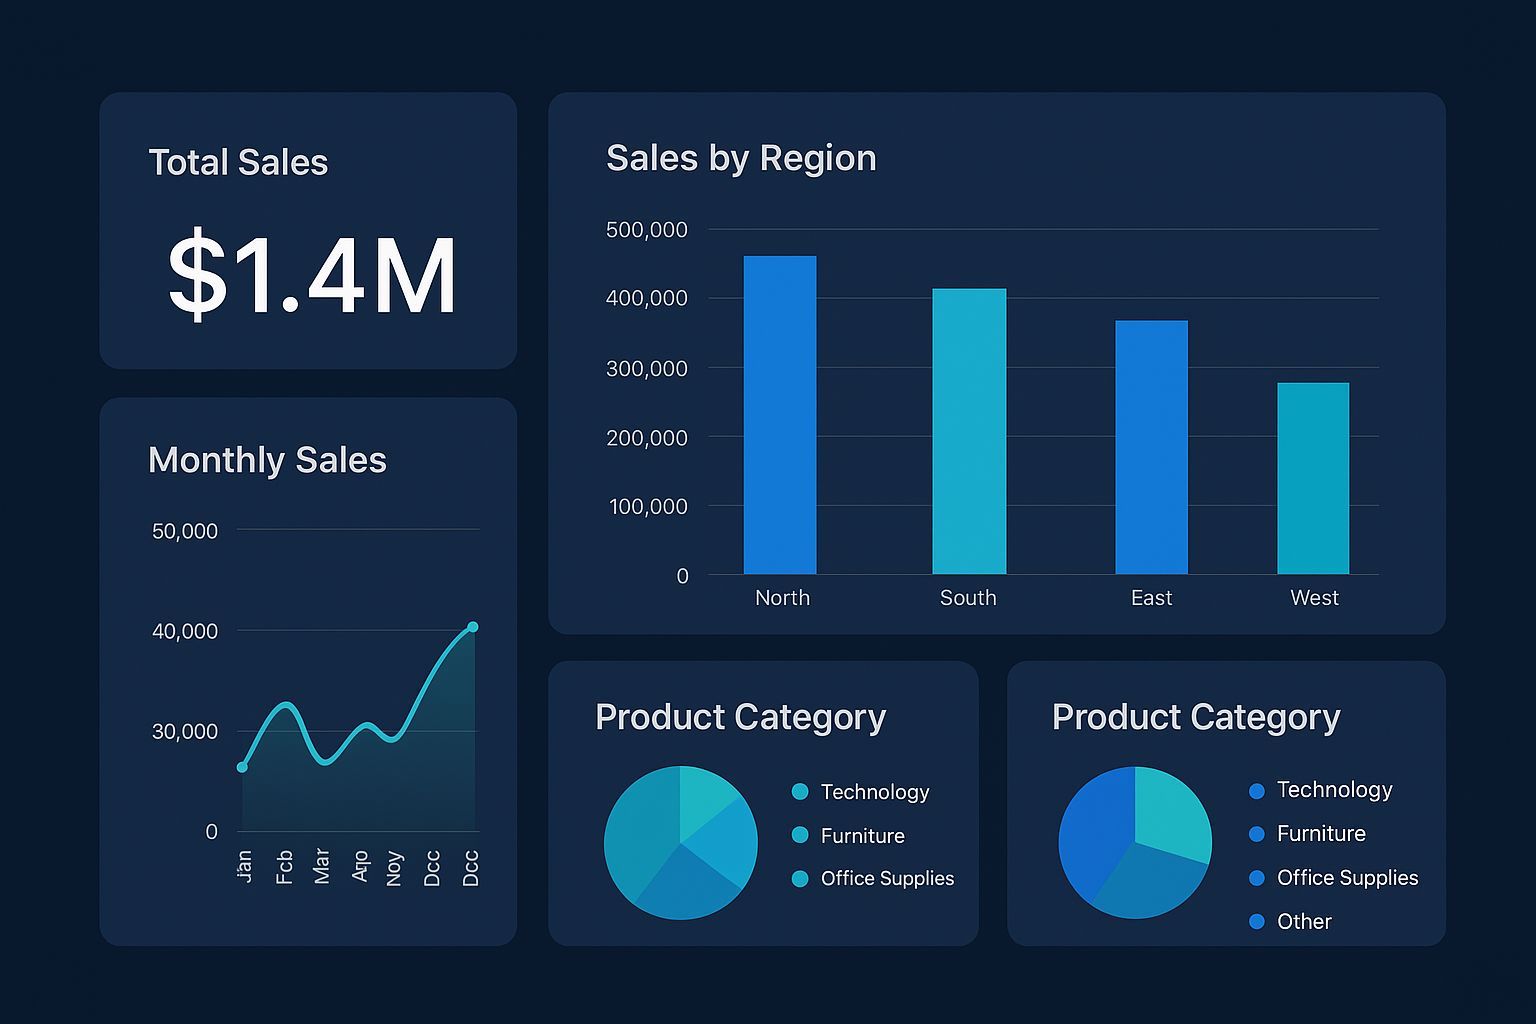Click the West label under the bar chart
The image size is (1536, 1024).
[1314, 598]
